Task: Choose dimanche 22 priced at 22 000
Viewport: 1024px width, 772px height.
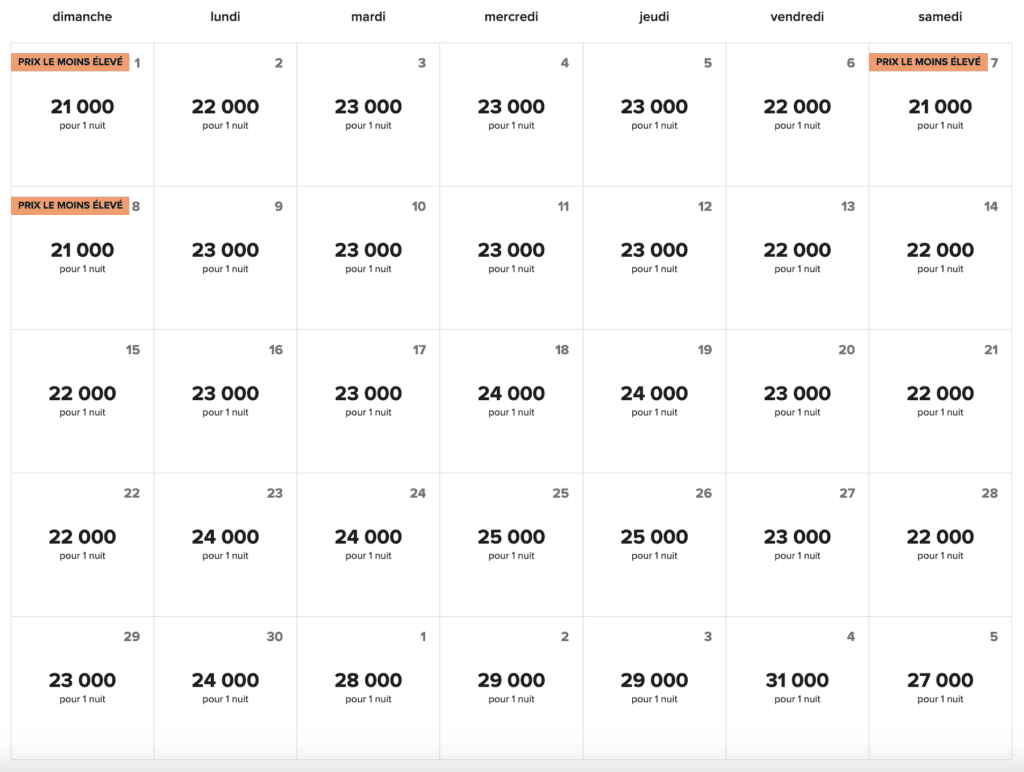Action: (82, 543)
